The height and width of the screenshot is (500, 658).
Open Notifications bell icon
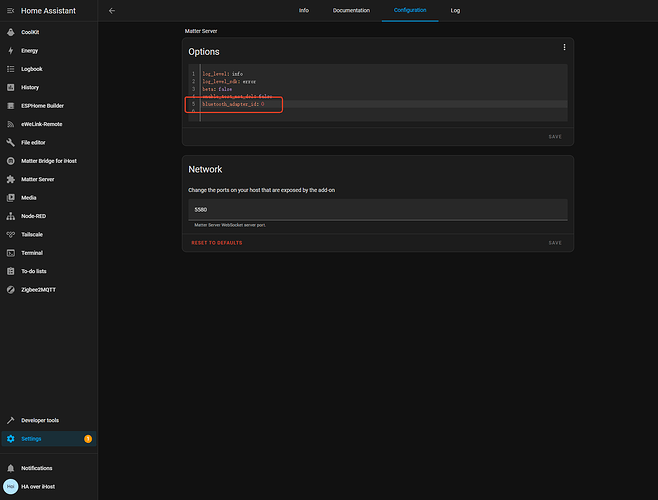(10, 468)
